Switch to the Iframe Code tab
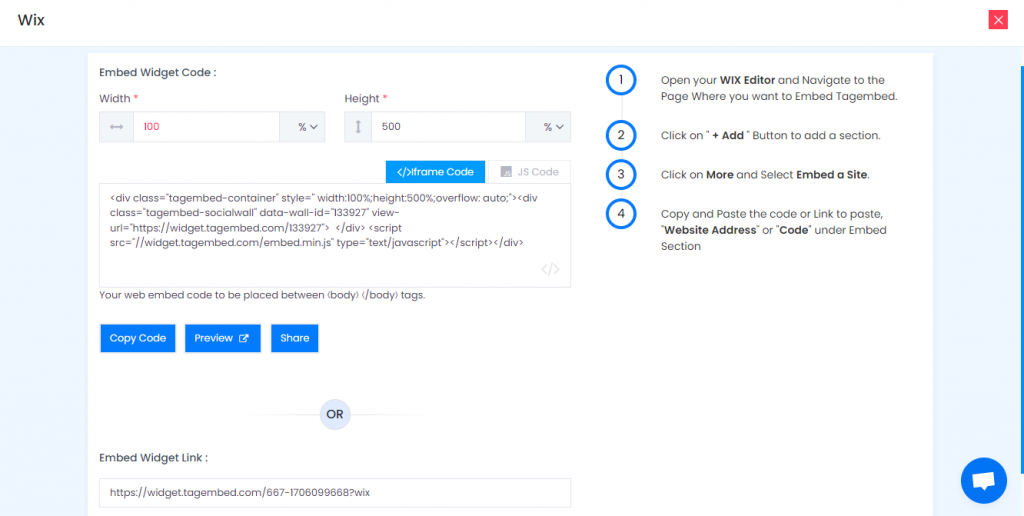The image size is (1024, 516). click(x=436, y=172)
